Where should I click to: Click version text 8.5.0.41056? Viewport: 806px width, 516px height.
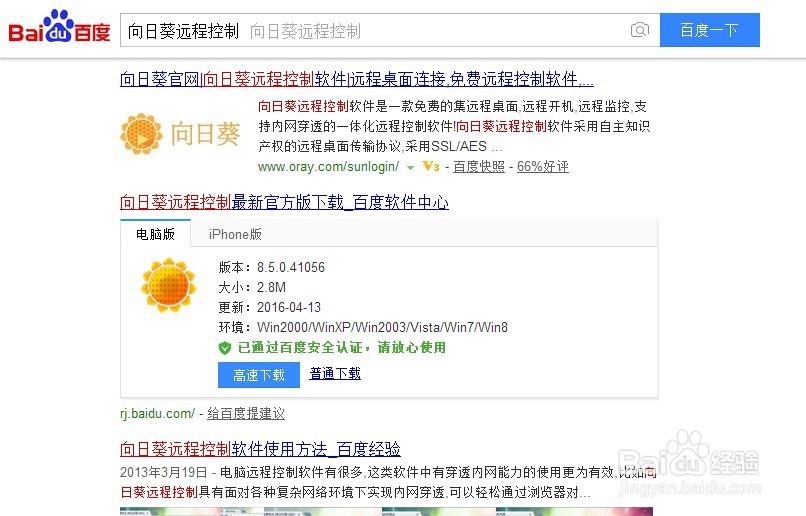click(x=291, y=267)
